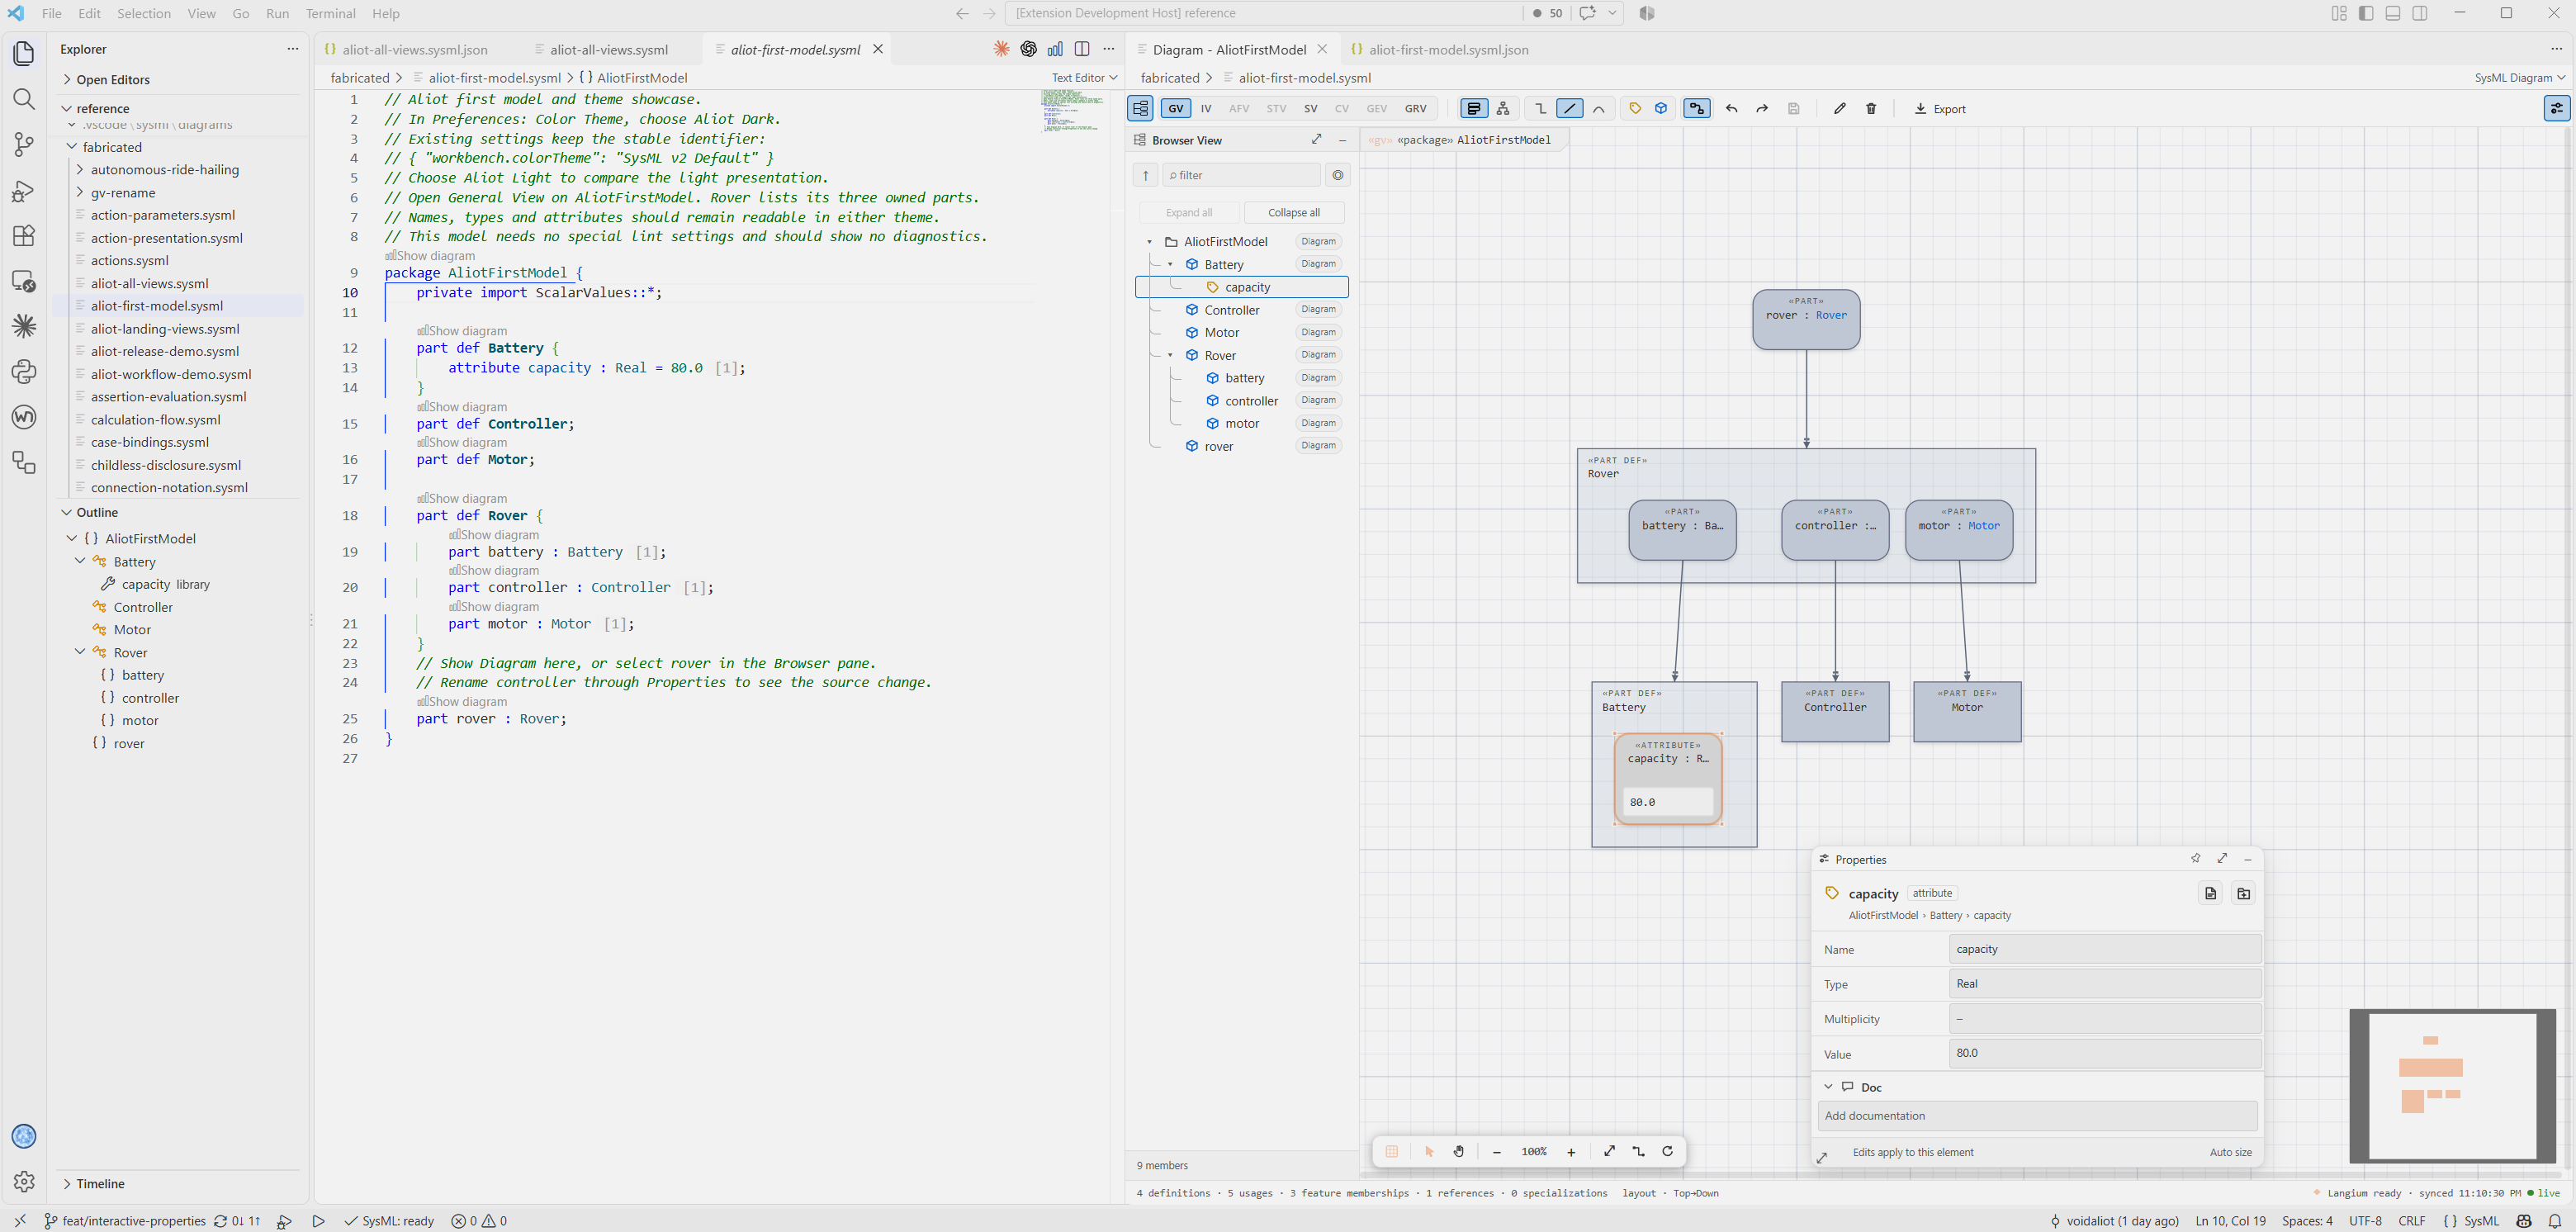Screen dimensions: 2576x1232
Task: Open the Text Editor dropdown
Action: pyautogui.click(x=1084, y=78)
